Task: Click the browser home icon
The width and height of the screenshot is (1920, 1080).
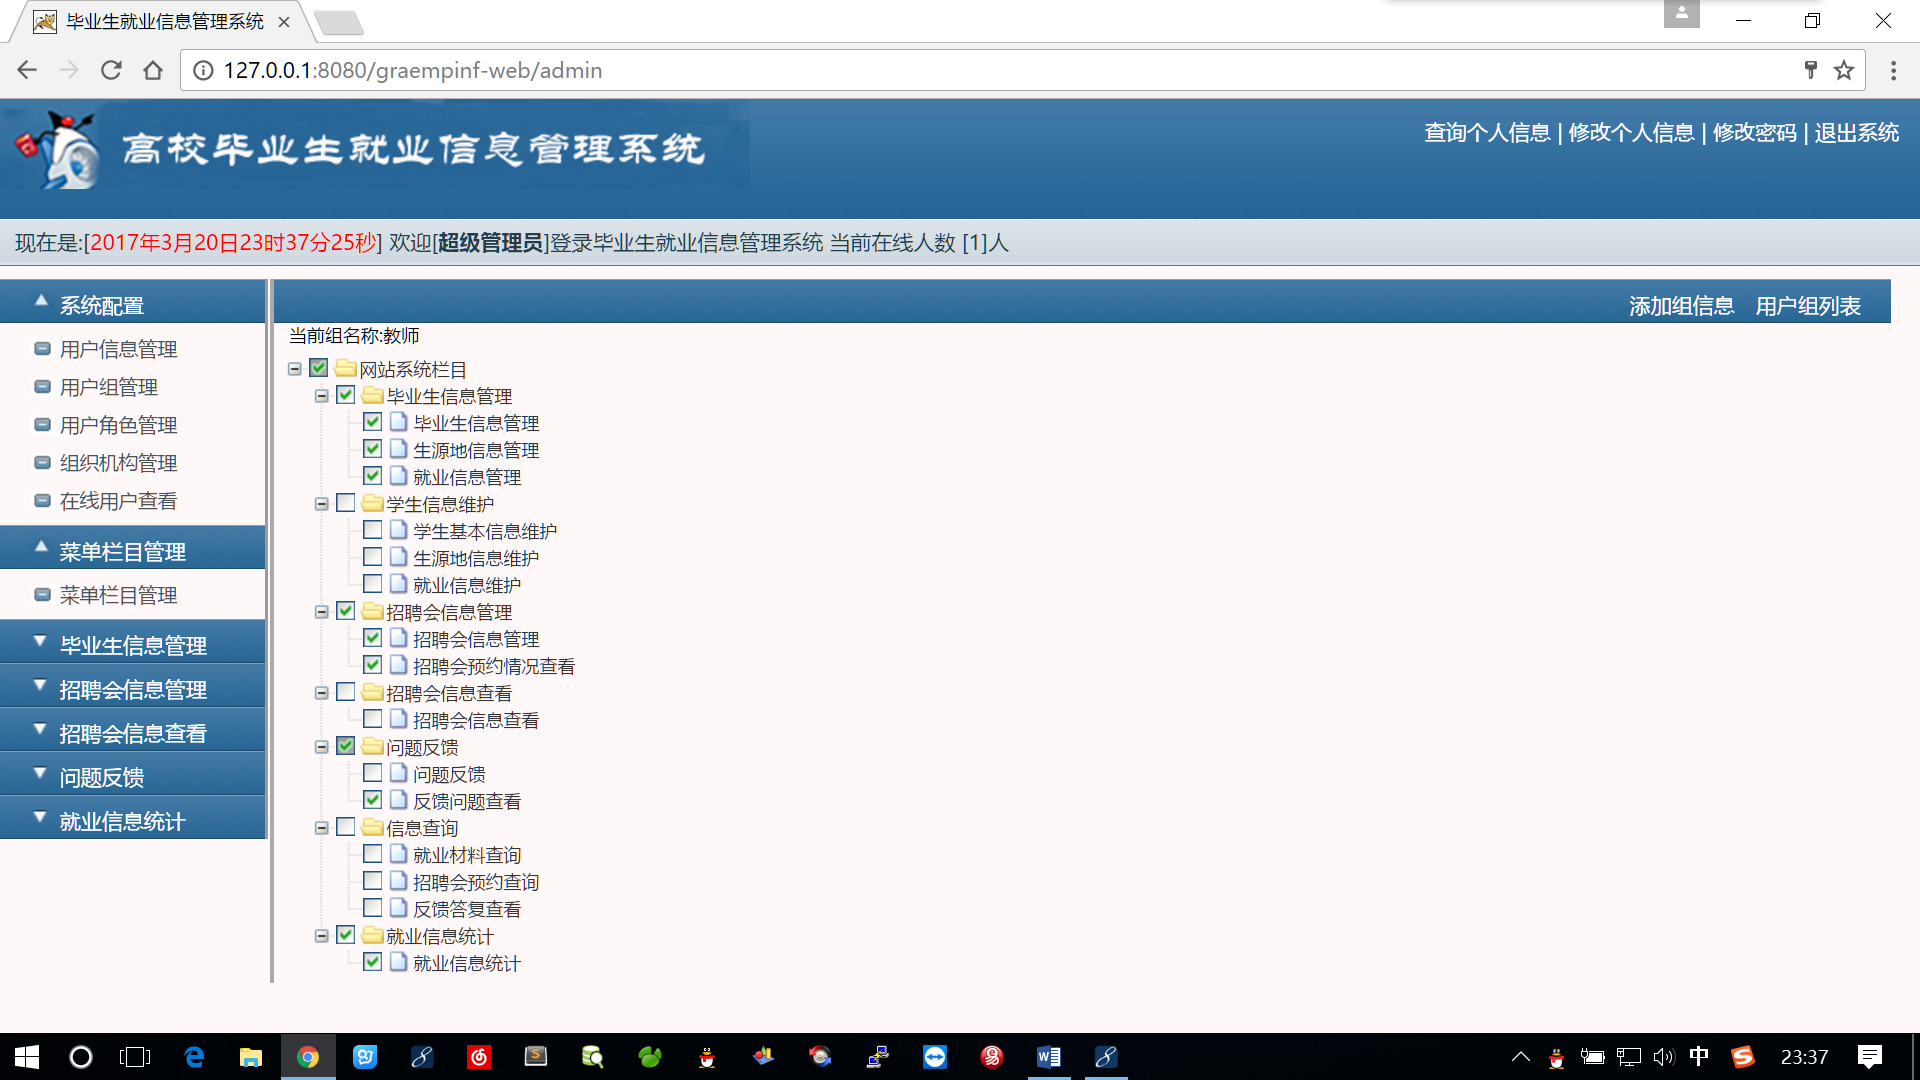Action: 153,70
